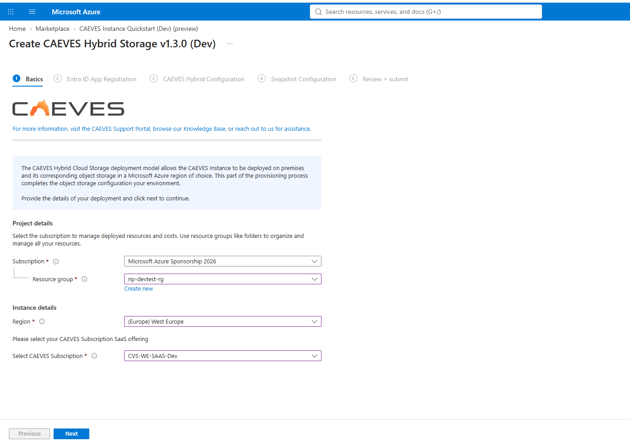Click the Region info icon
Viewport: 630px width, 445px height.
tap(42, 321)
